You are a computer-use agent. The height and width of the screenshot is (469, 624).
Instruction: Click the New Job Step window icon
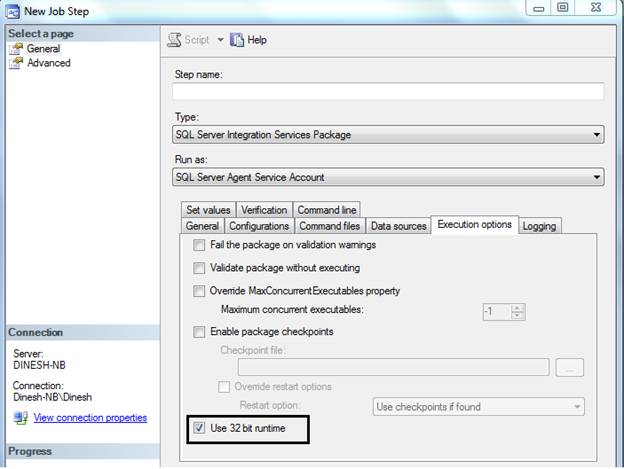coord(13,10)
